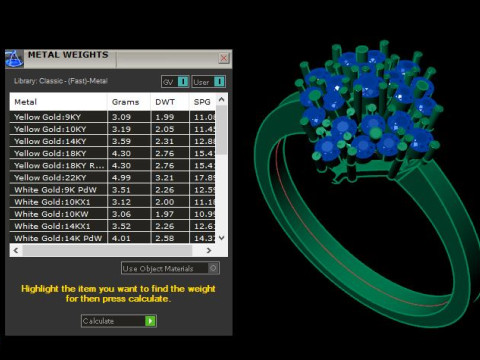Click the yellow highlight instruction text

click(x=118, y=293)
